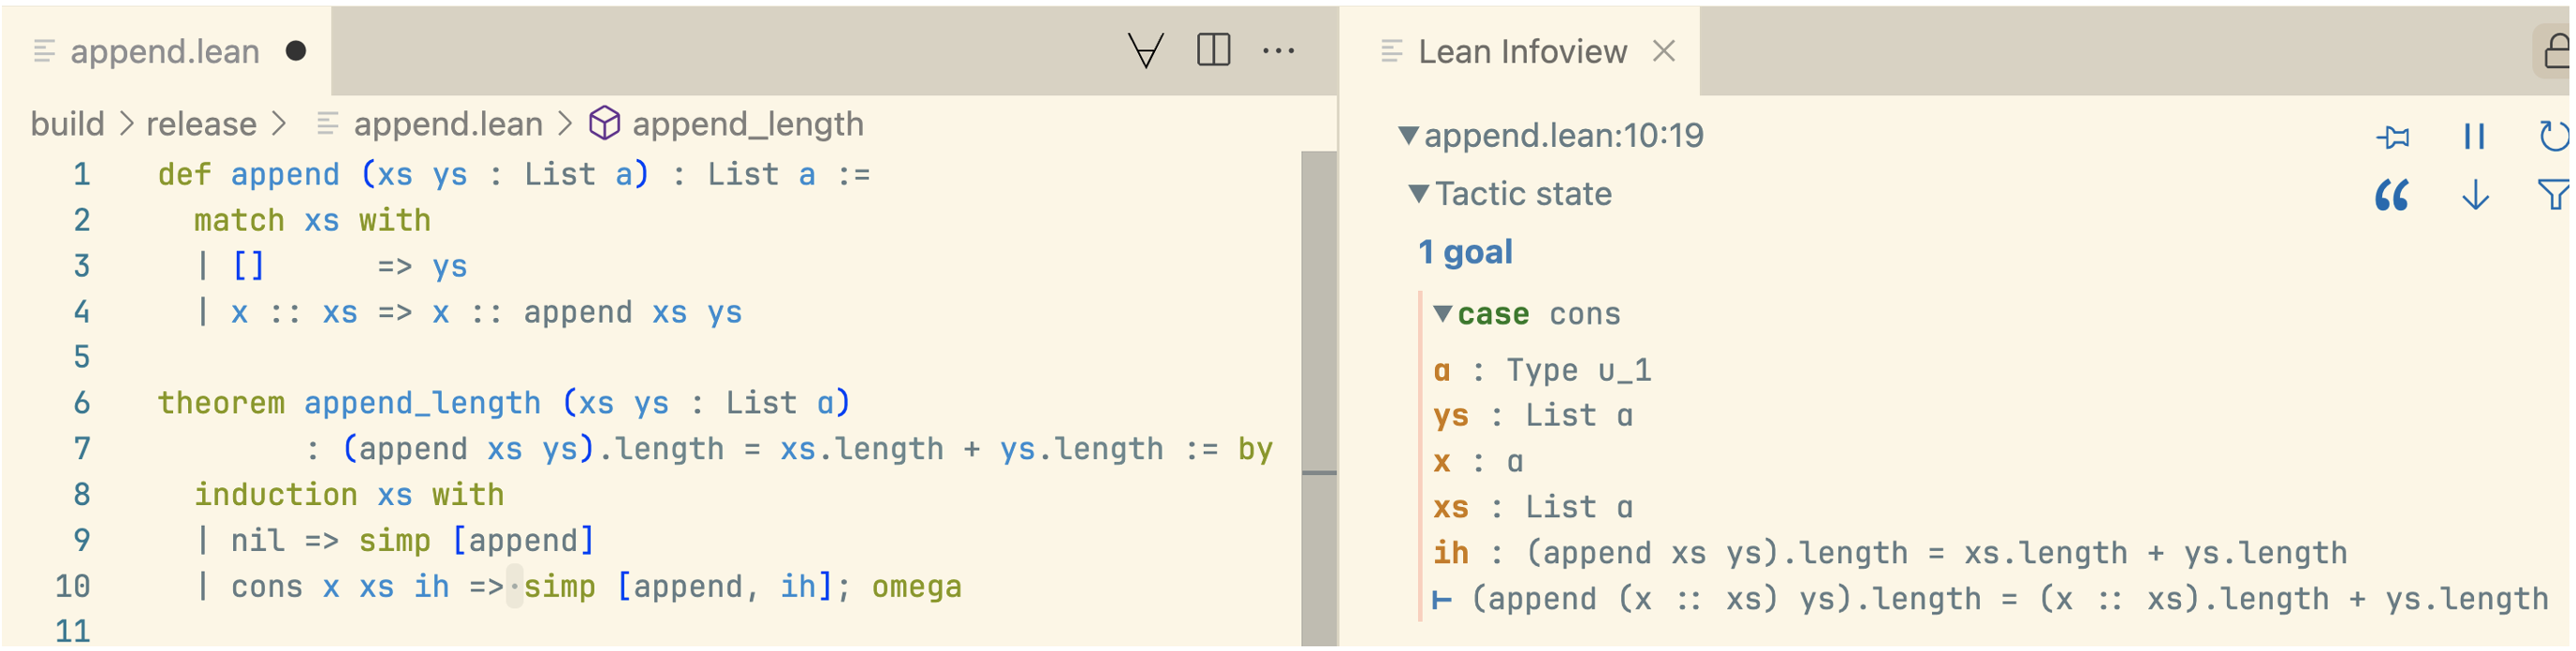Click the append_length breadcrumb symbol
The image size is (2576, 651).
[746, 124]
